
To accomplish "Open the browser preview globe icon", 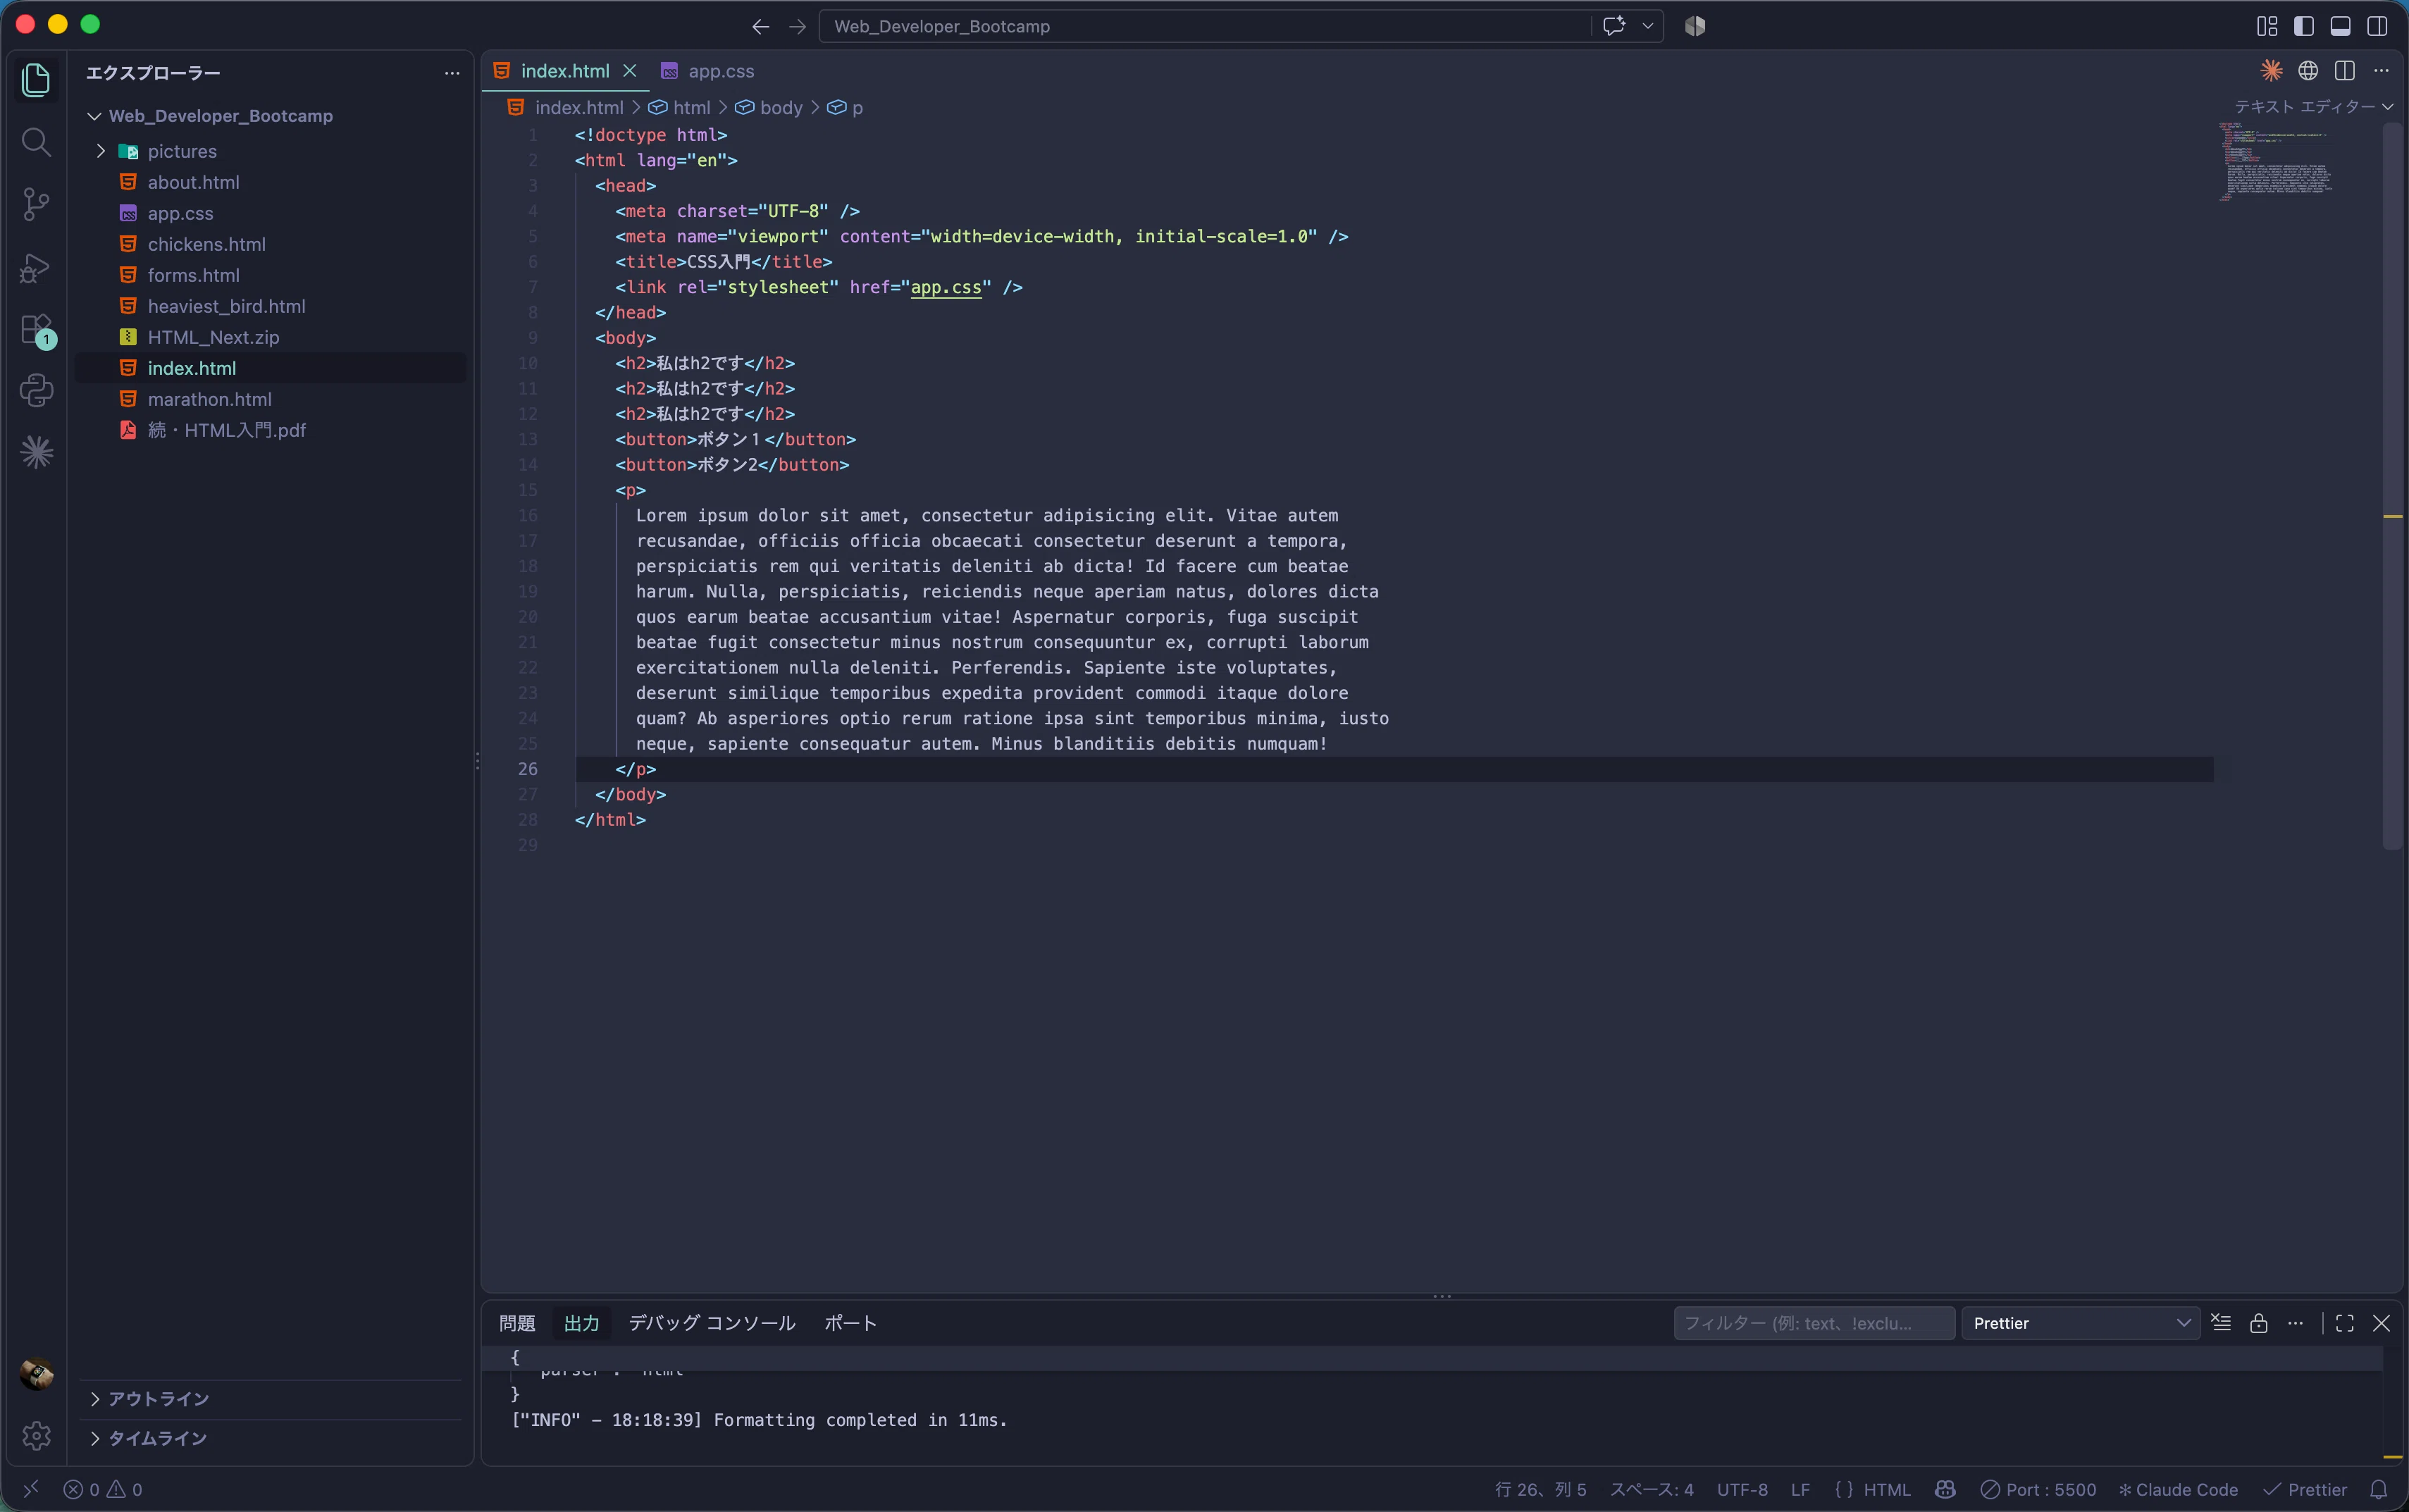I will point(2308,70).
